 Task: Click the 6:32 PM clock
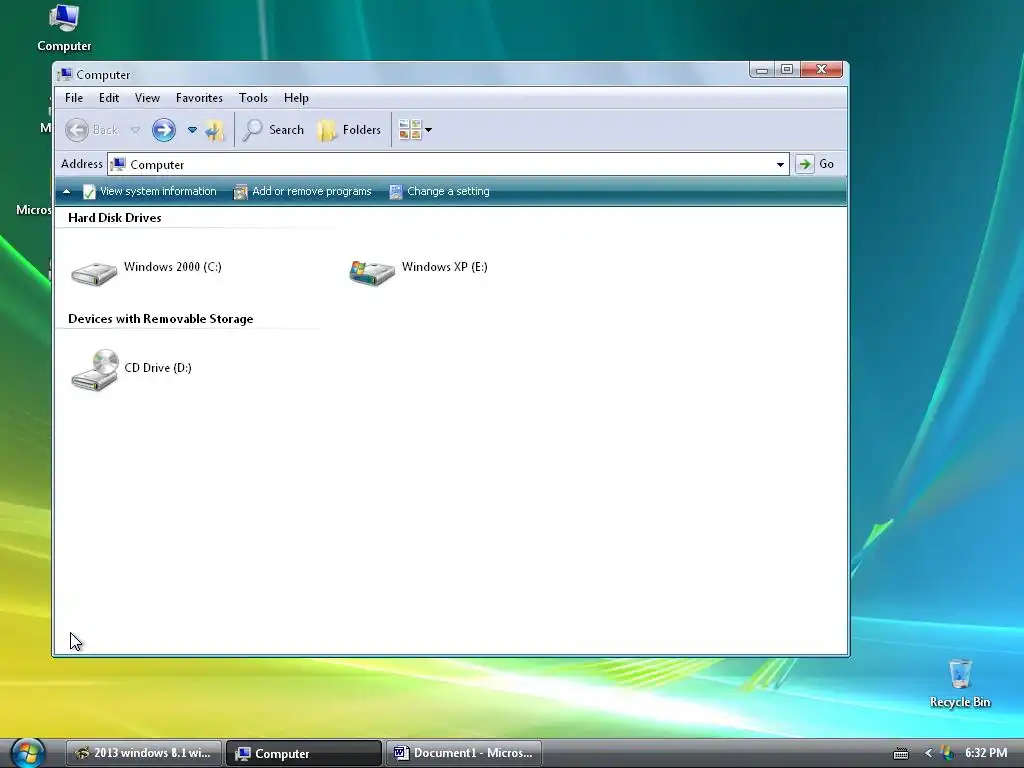point(986,753)
